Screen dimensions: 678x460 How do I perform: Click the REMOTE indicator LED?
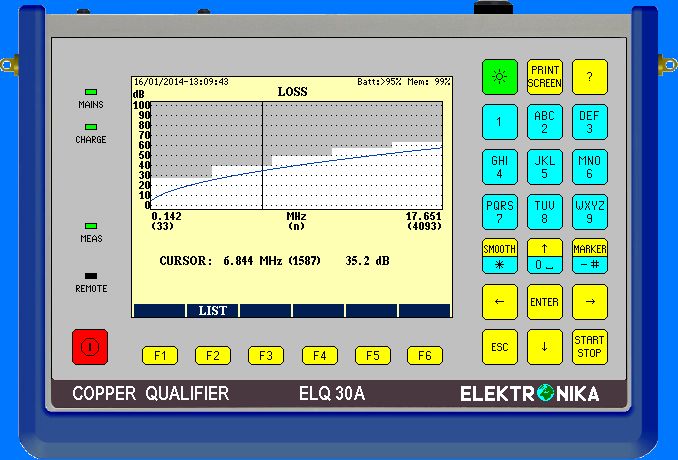coord(91,276)
